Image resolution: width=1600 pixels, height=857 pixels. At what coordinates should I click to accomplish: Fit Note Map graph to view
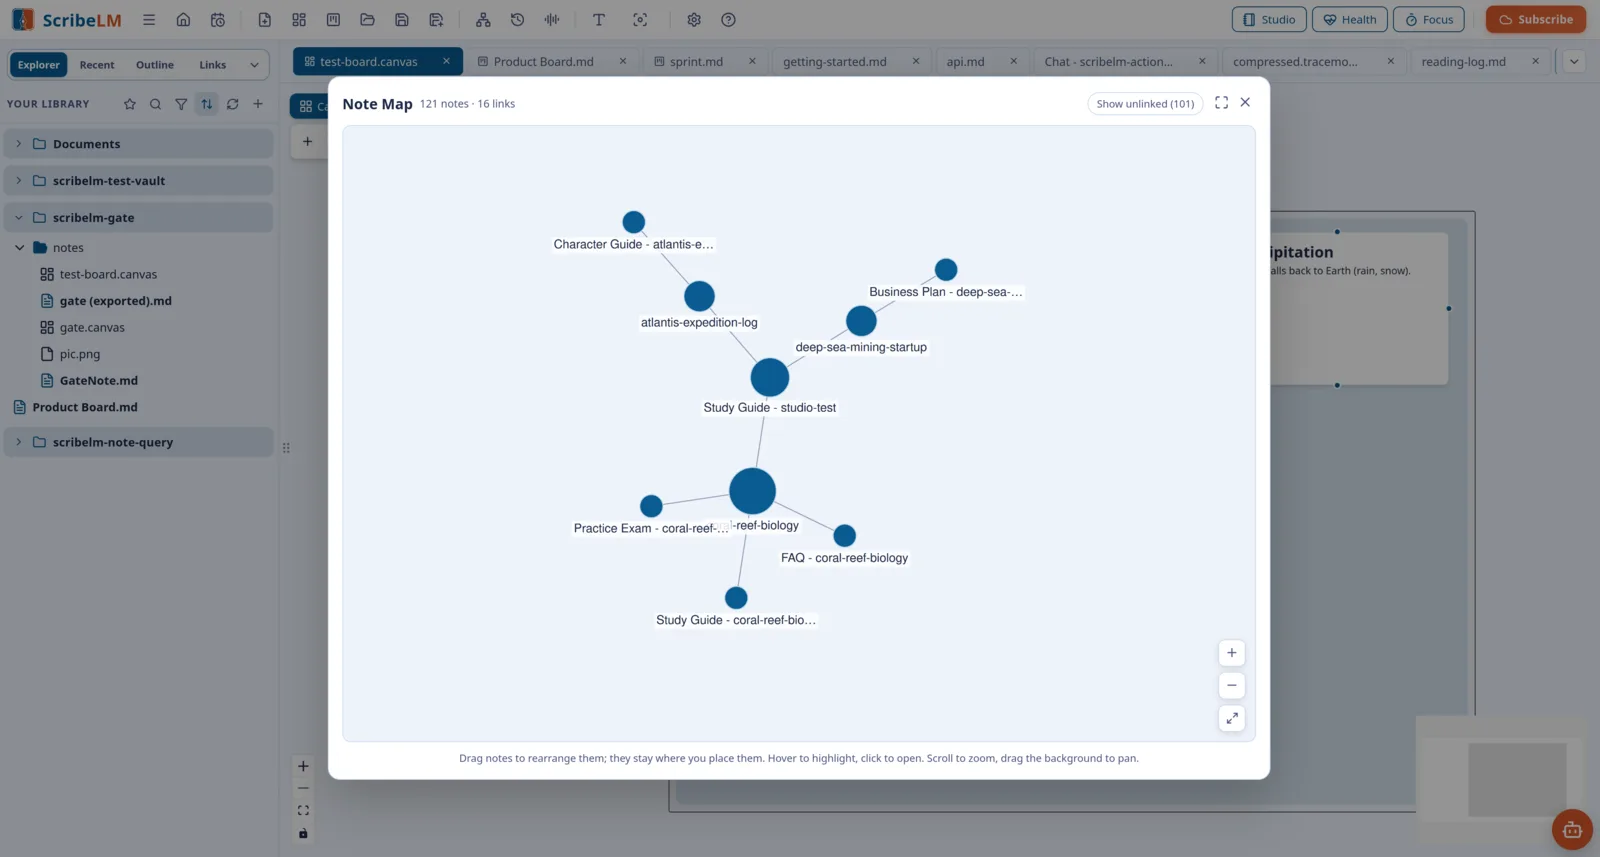click(1232, 718)
